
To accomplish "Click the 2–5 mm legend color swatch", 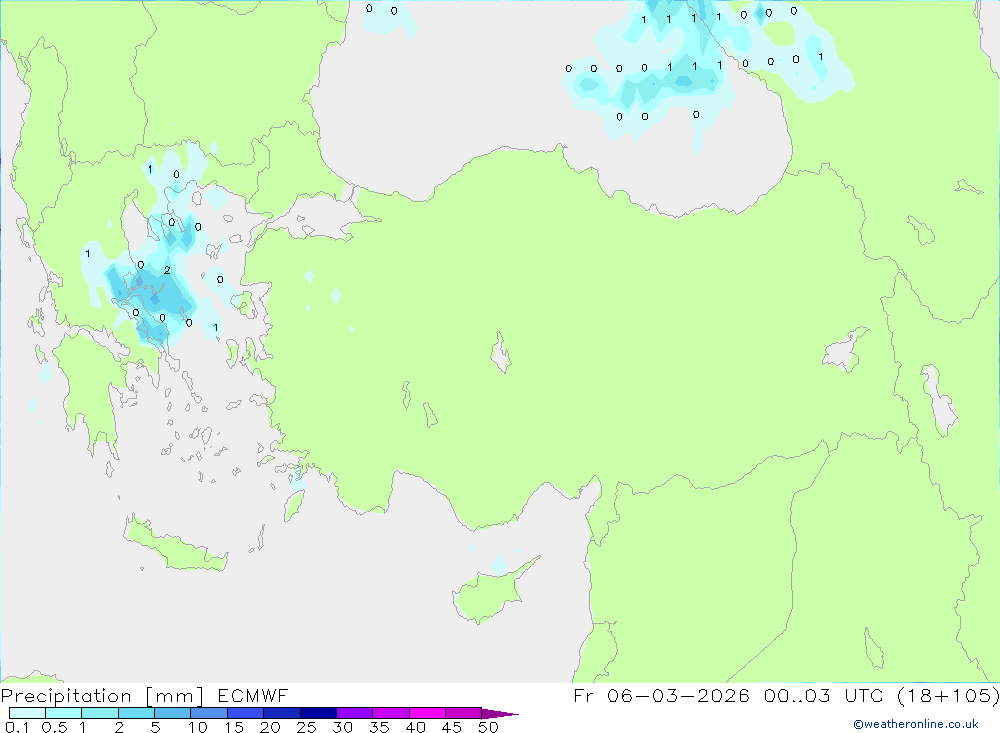I will click(136, 713).
